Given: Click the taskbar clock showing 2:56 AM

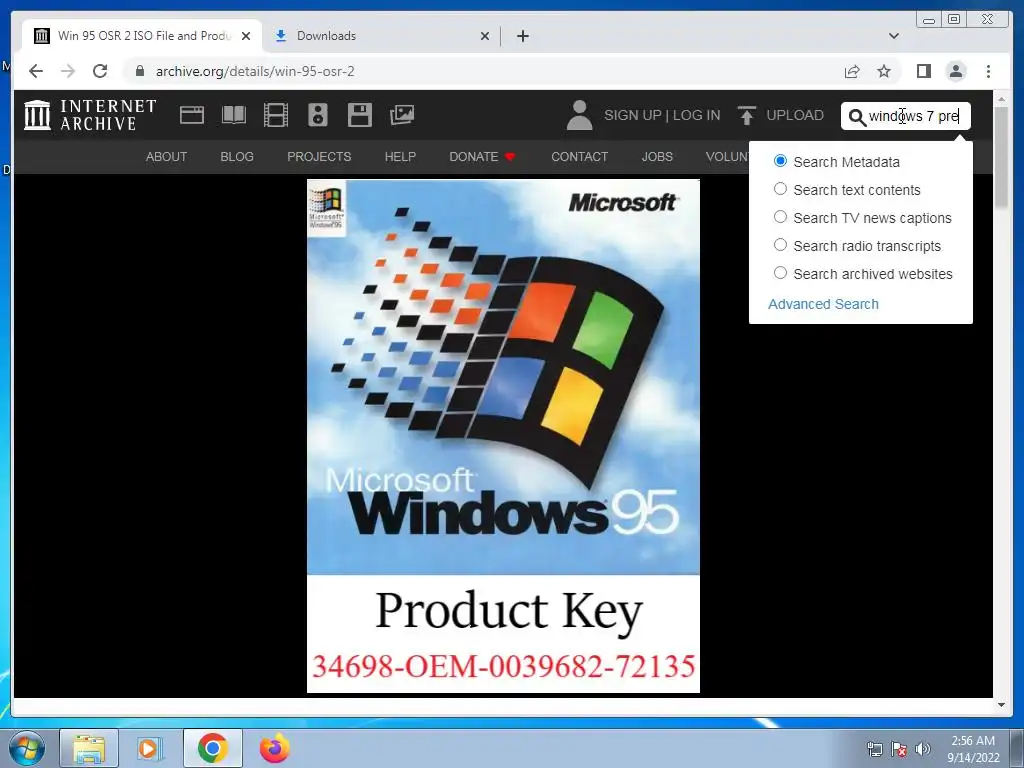Looking at the screenshot, I should click(x=973, y=748).
